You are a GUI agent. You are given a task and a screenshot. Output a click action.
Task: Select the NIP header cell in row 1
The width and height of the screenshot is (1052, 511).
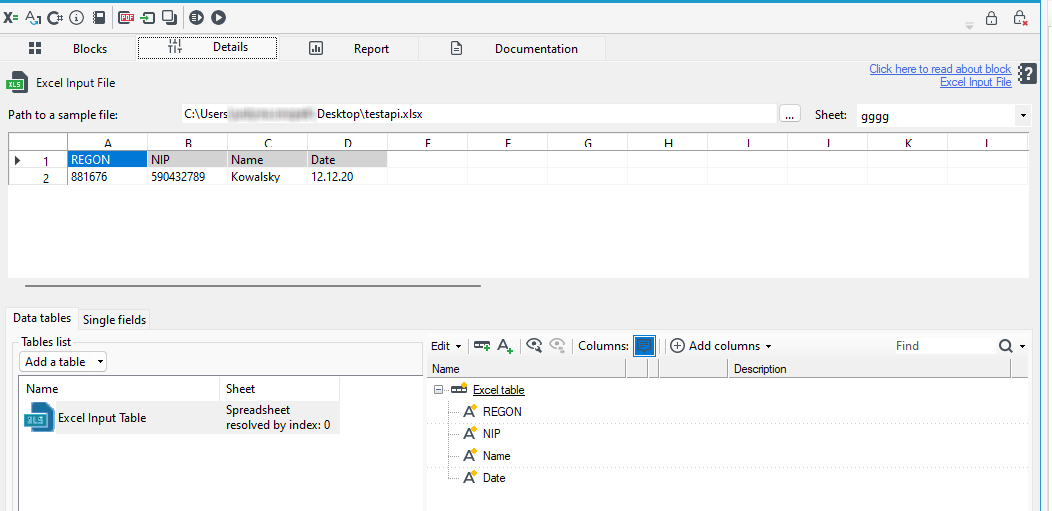[x=187, y=160]
